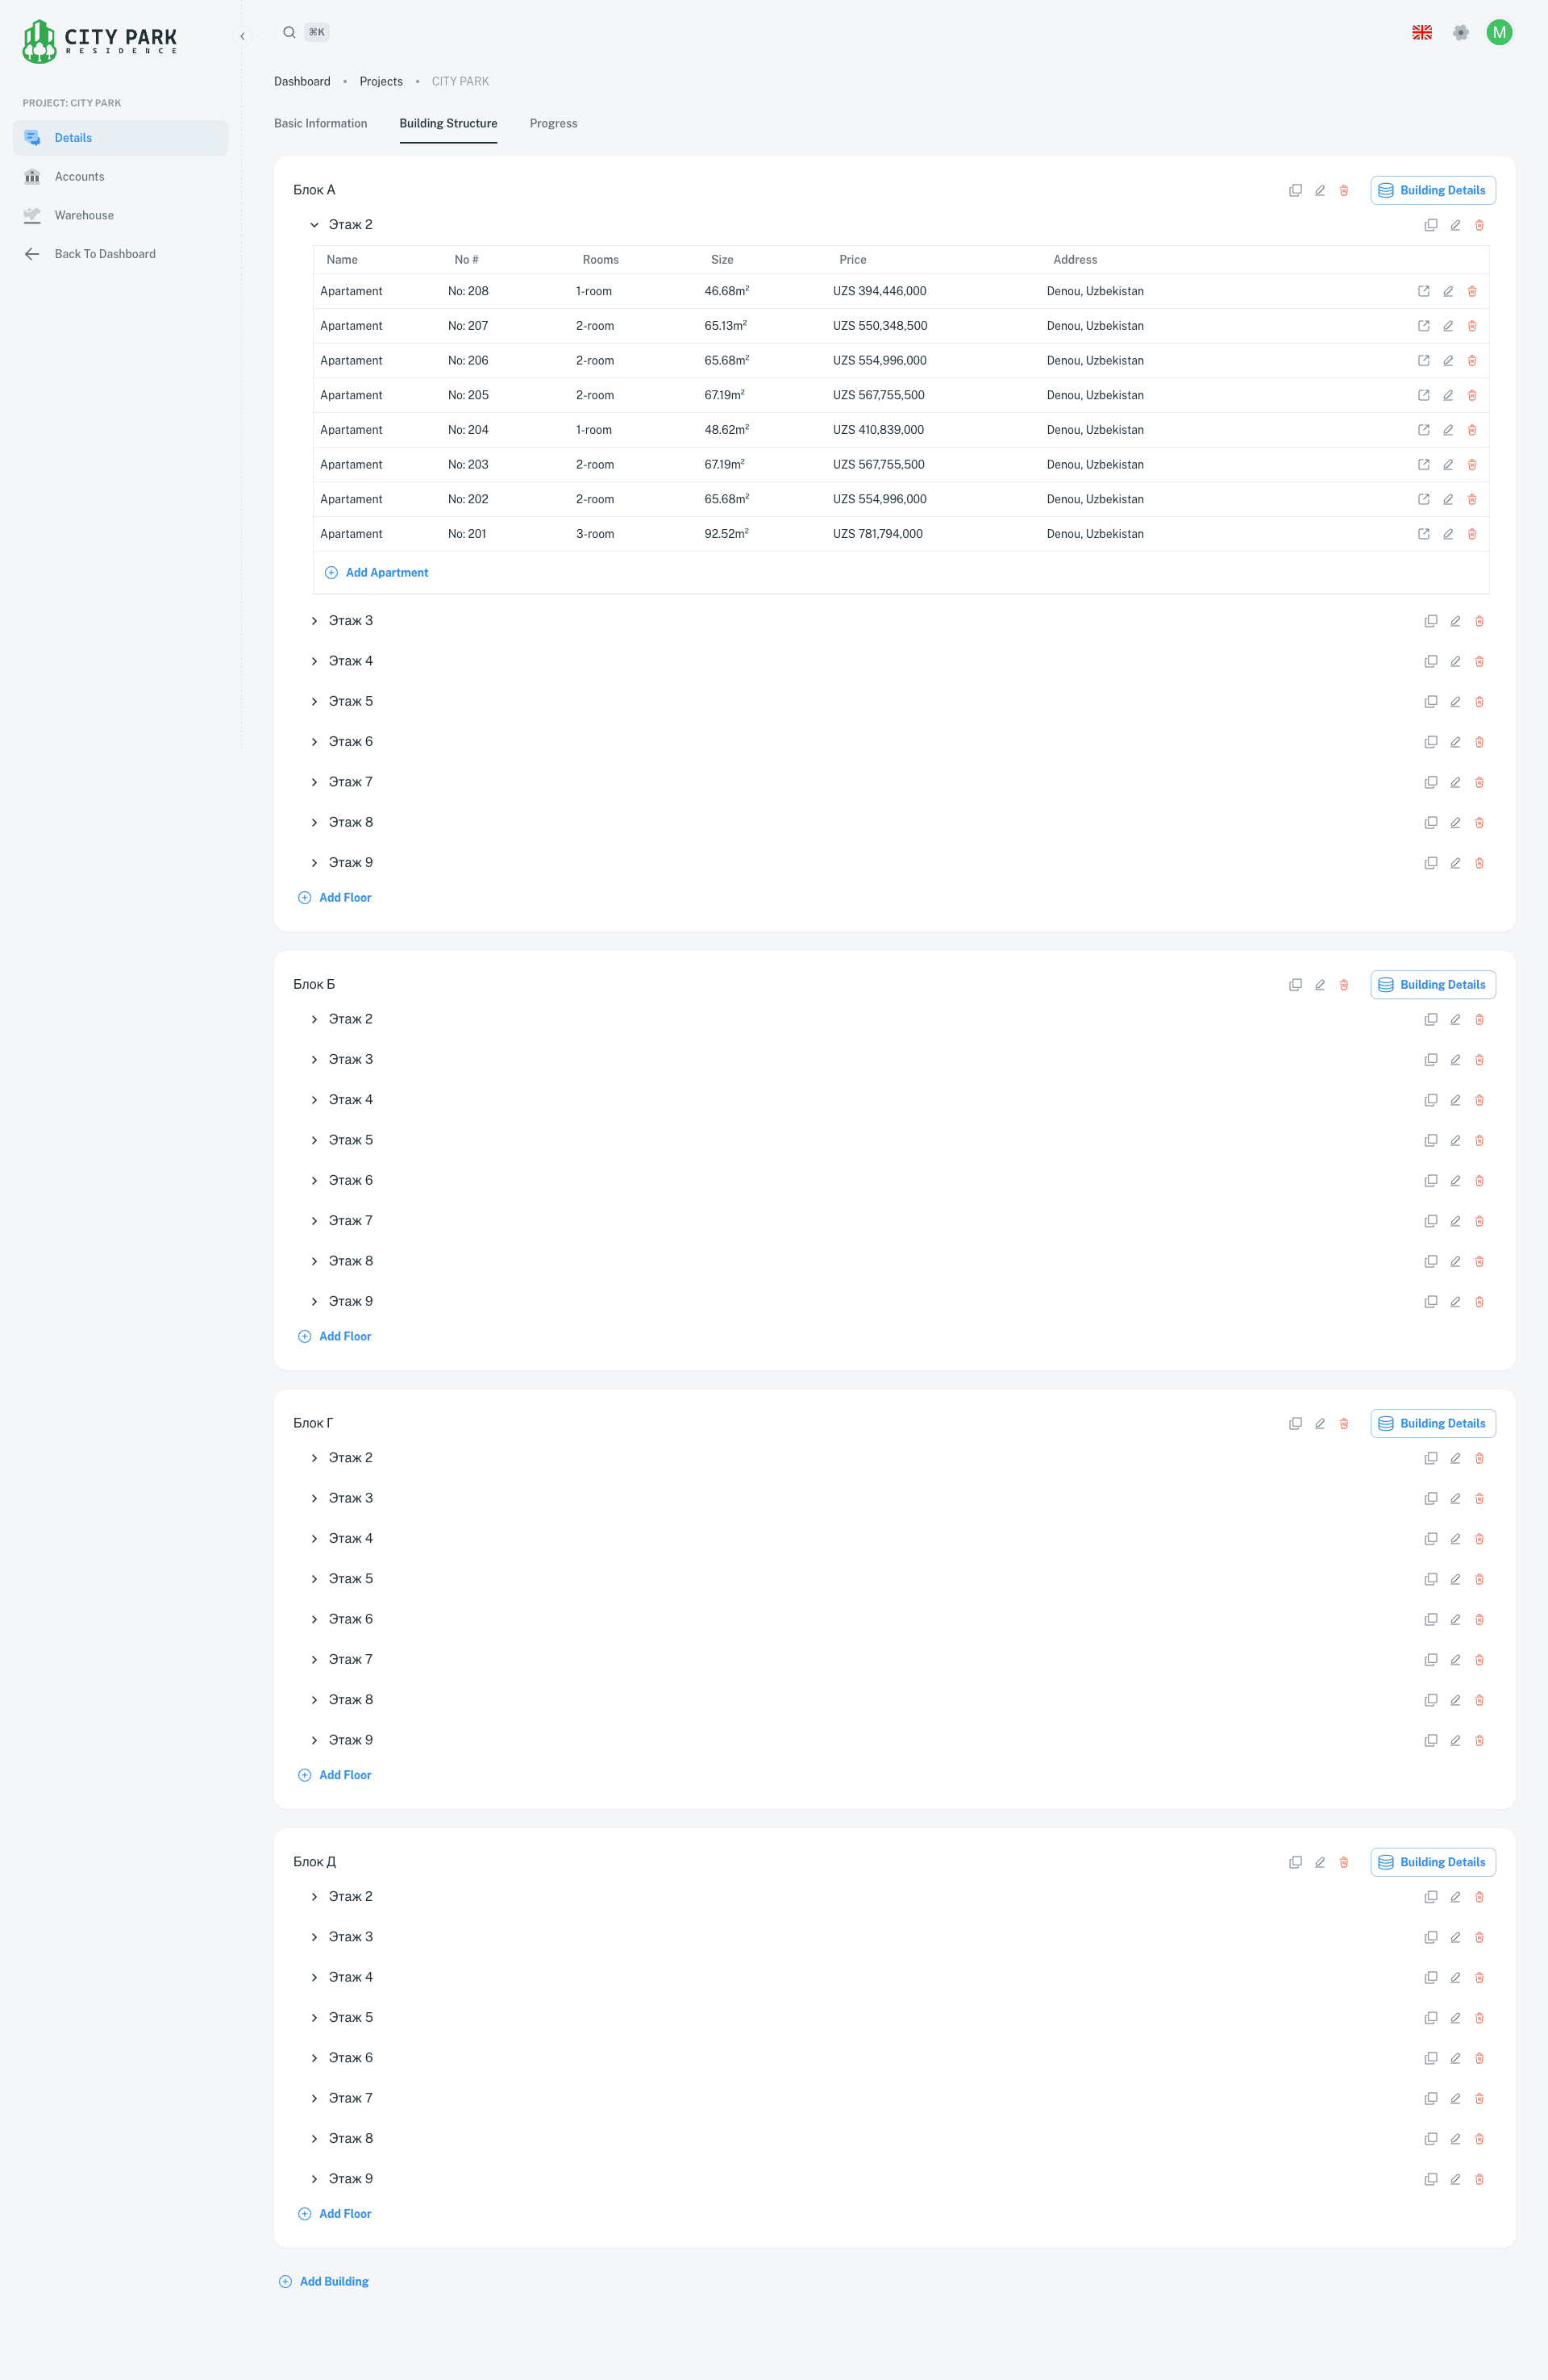Delete Блок Г with trash icon

pyautogui.click(x=1343, y=1423)
